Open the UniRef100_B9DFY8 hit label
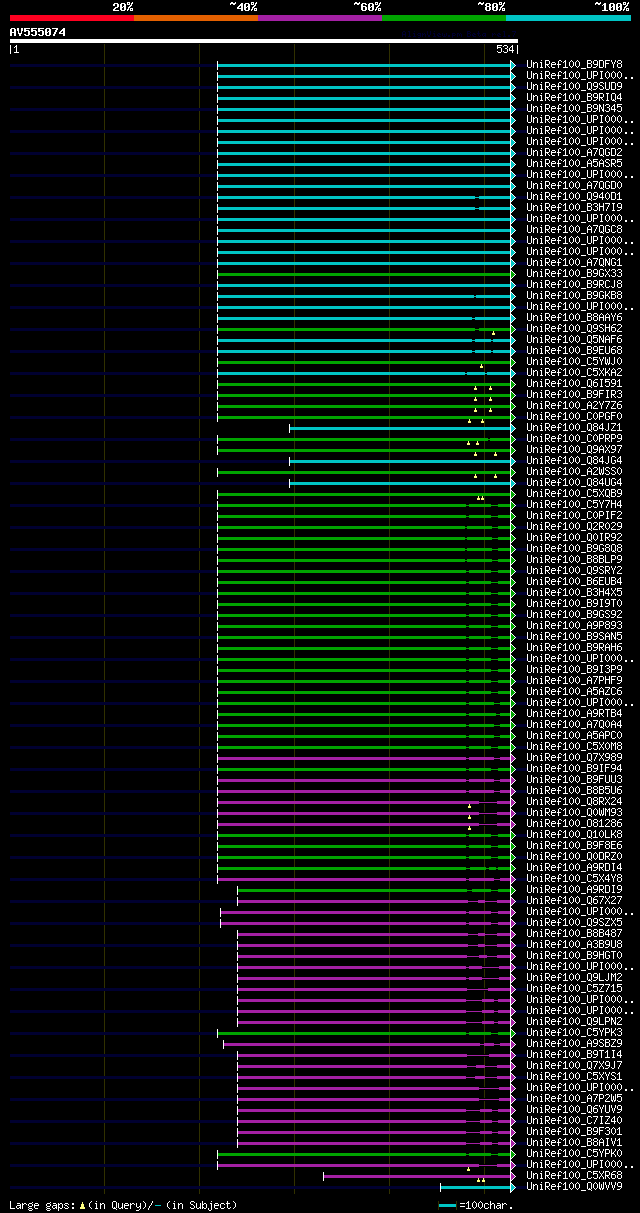The height and width of the screenshot is (1213, 640). tap(575, 64)
